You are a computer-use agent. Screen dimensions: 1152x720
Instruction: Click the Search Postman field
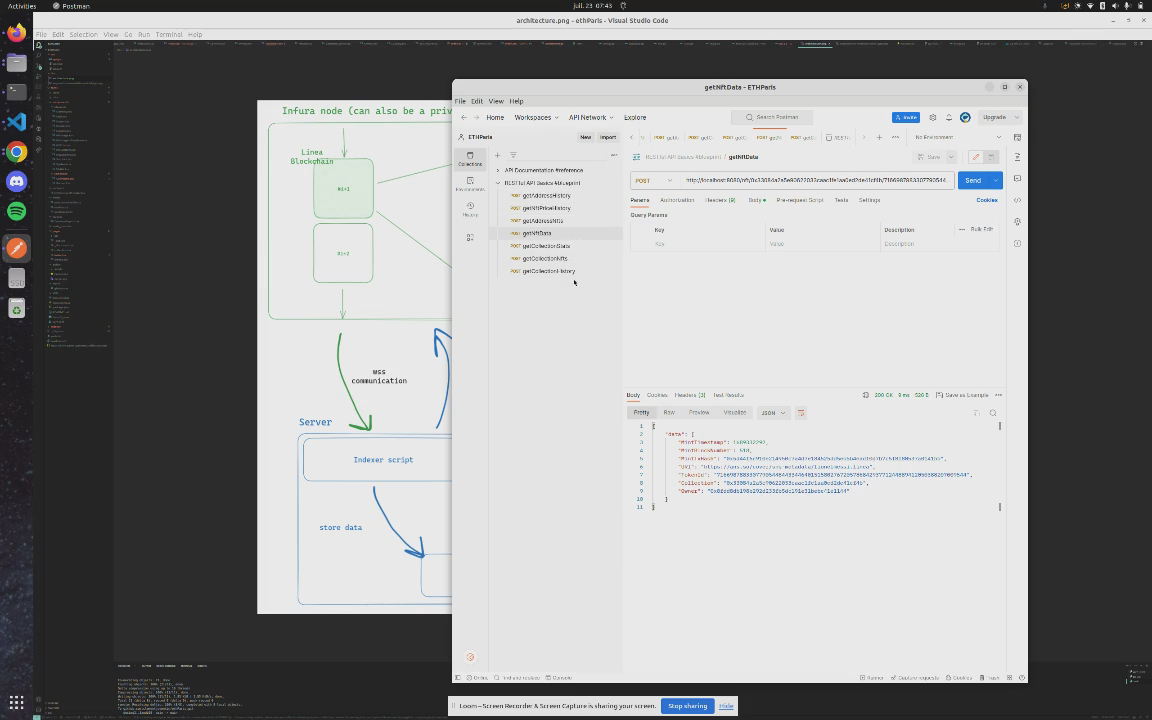771,118
